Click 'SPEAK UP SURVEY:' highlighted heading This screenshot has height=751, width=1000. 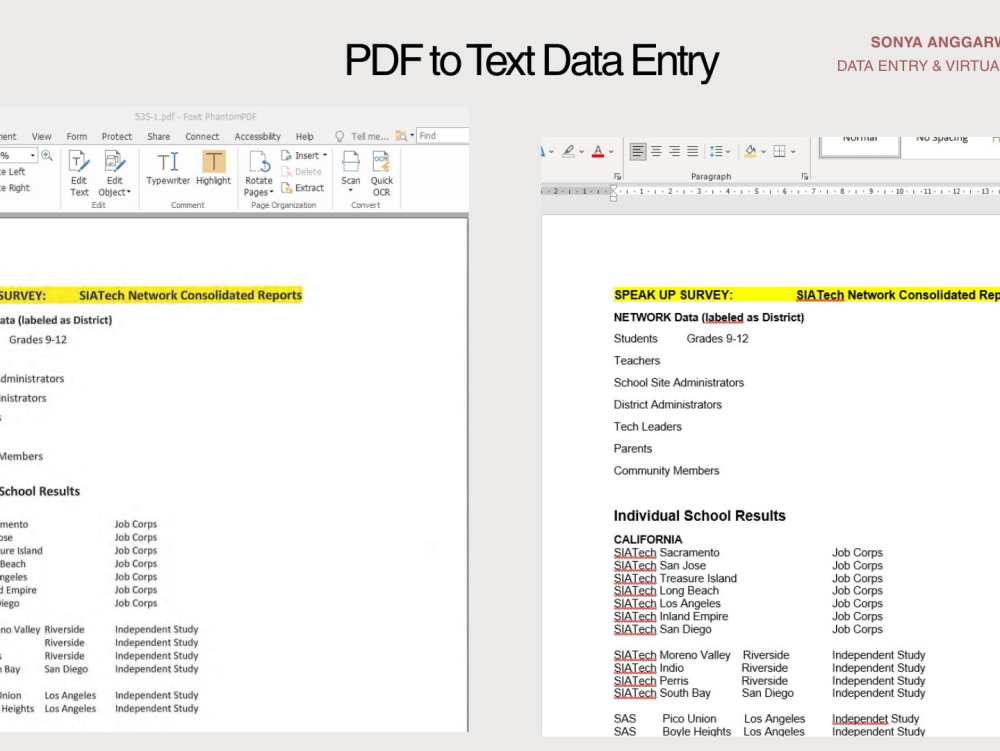click(673, 295)
